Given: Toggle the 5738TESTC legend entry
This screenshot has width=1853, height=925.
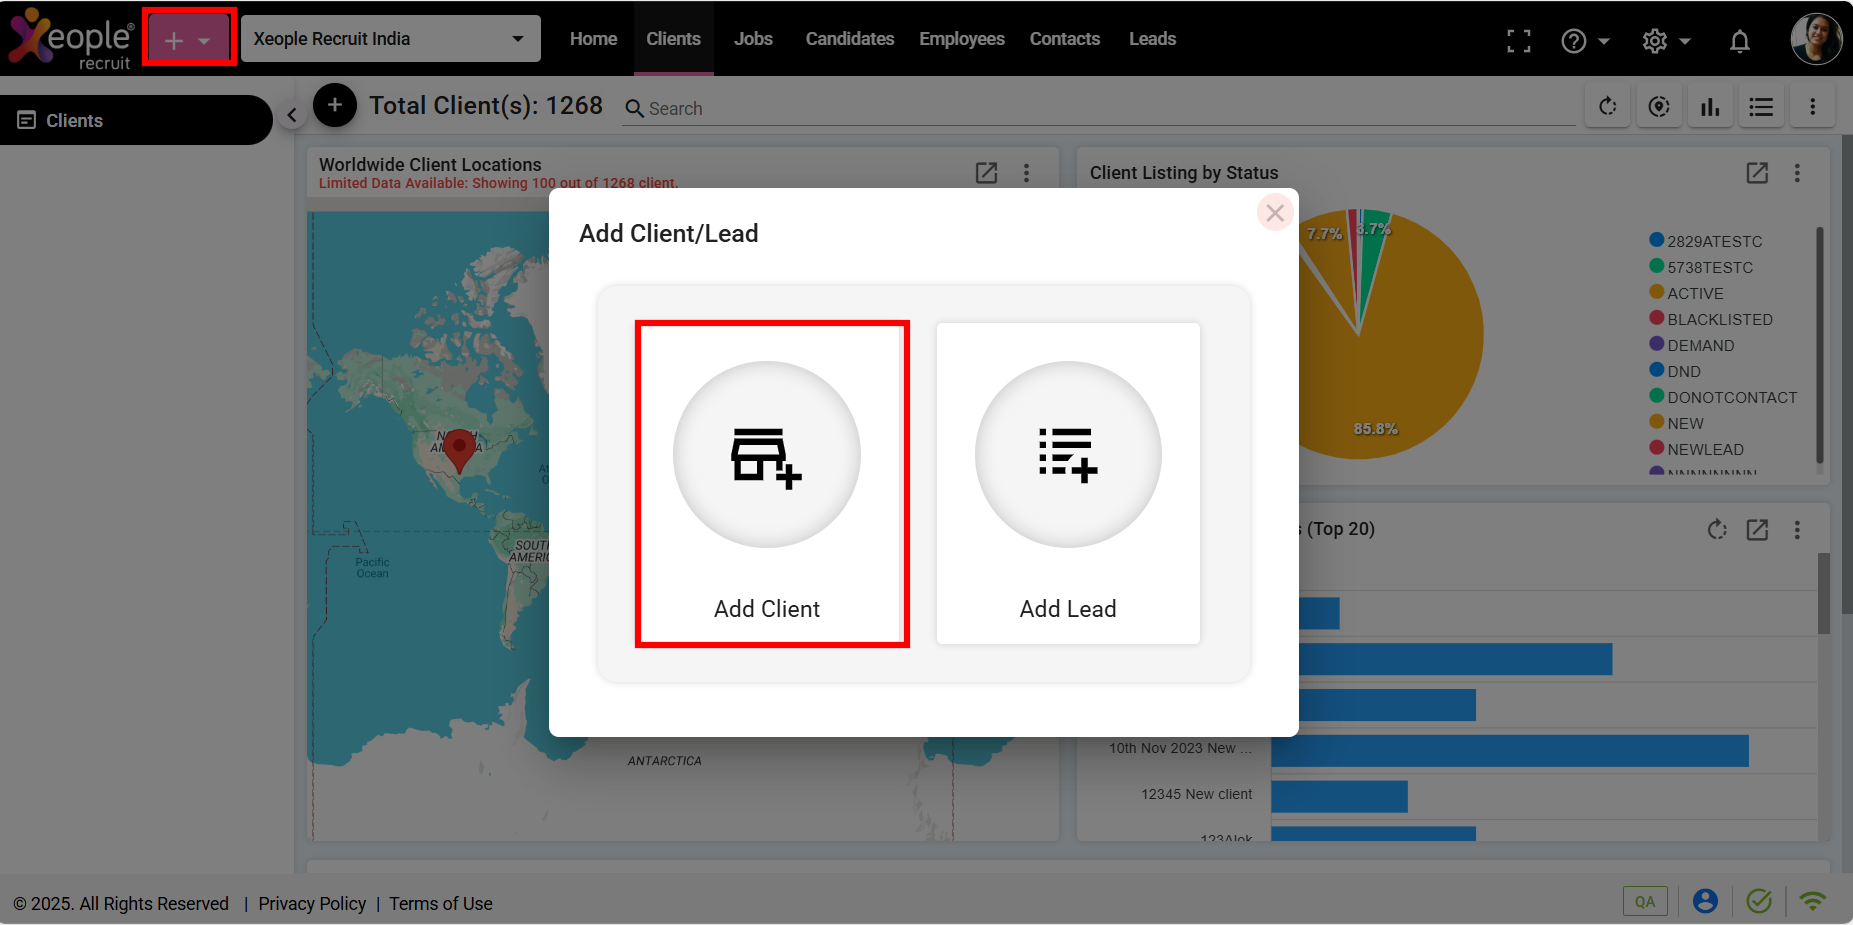Looking at the screenshot, I should coord(1701,267).
